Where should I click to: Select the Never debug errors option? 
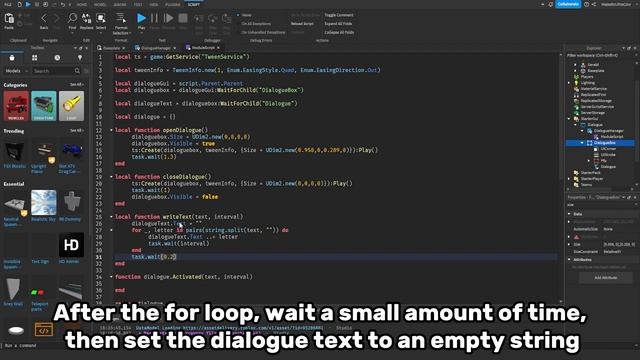[x=244, y=15]
